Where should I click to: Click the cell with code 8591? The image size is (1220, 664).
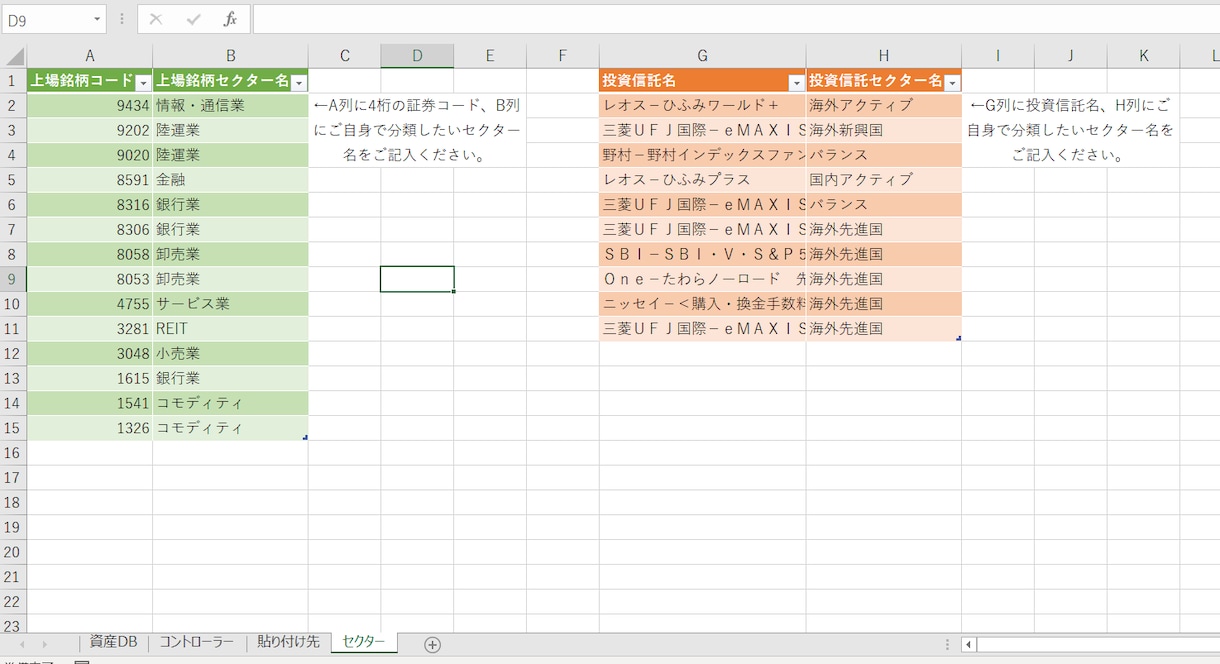(90, 180)
